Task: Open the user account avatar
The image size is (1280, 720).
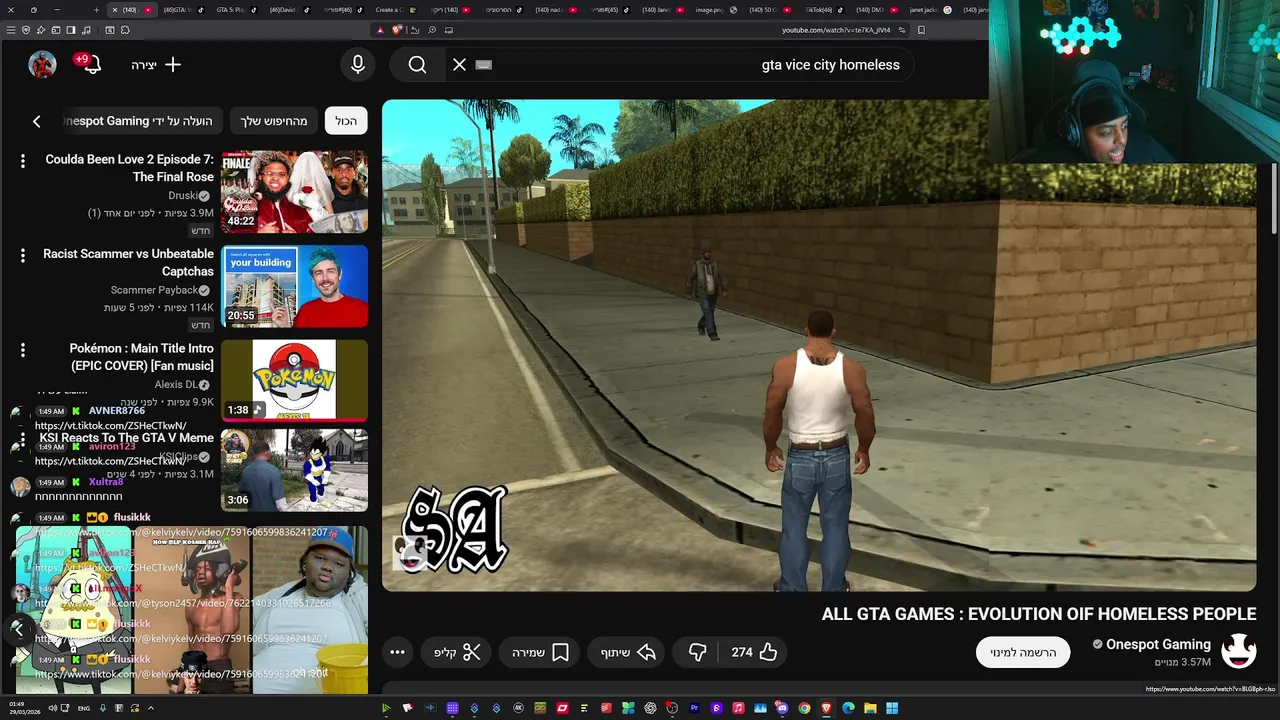Action: [x=42, y=65]
